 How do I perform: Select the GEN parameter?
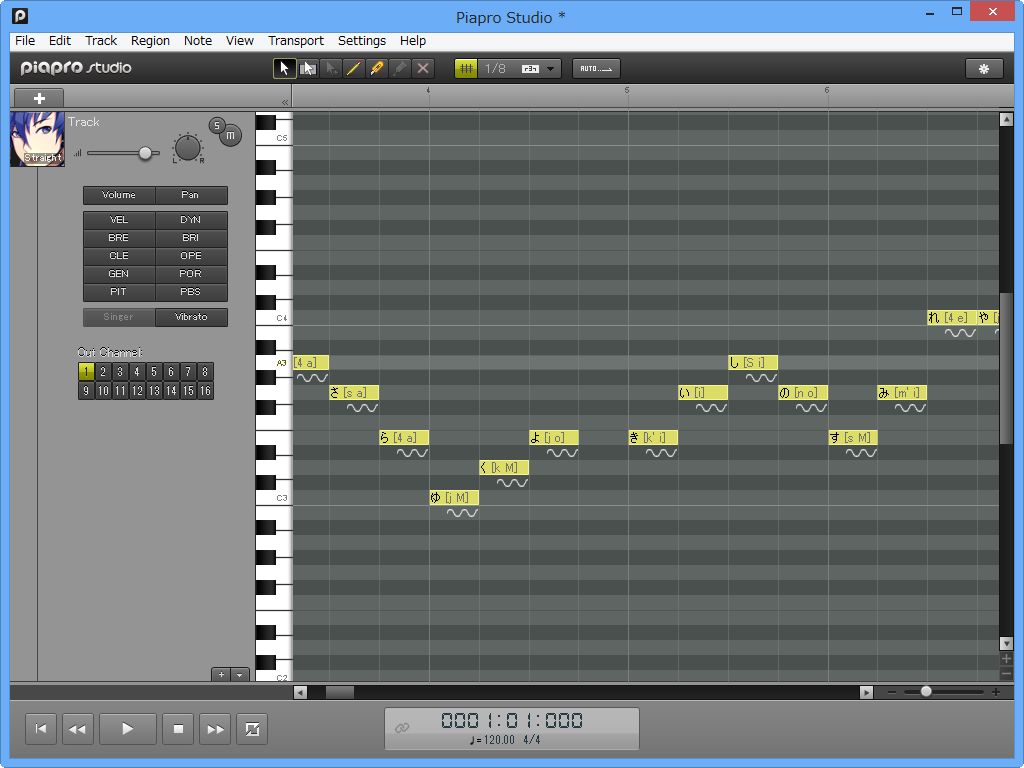point(119,274)
